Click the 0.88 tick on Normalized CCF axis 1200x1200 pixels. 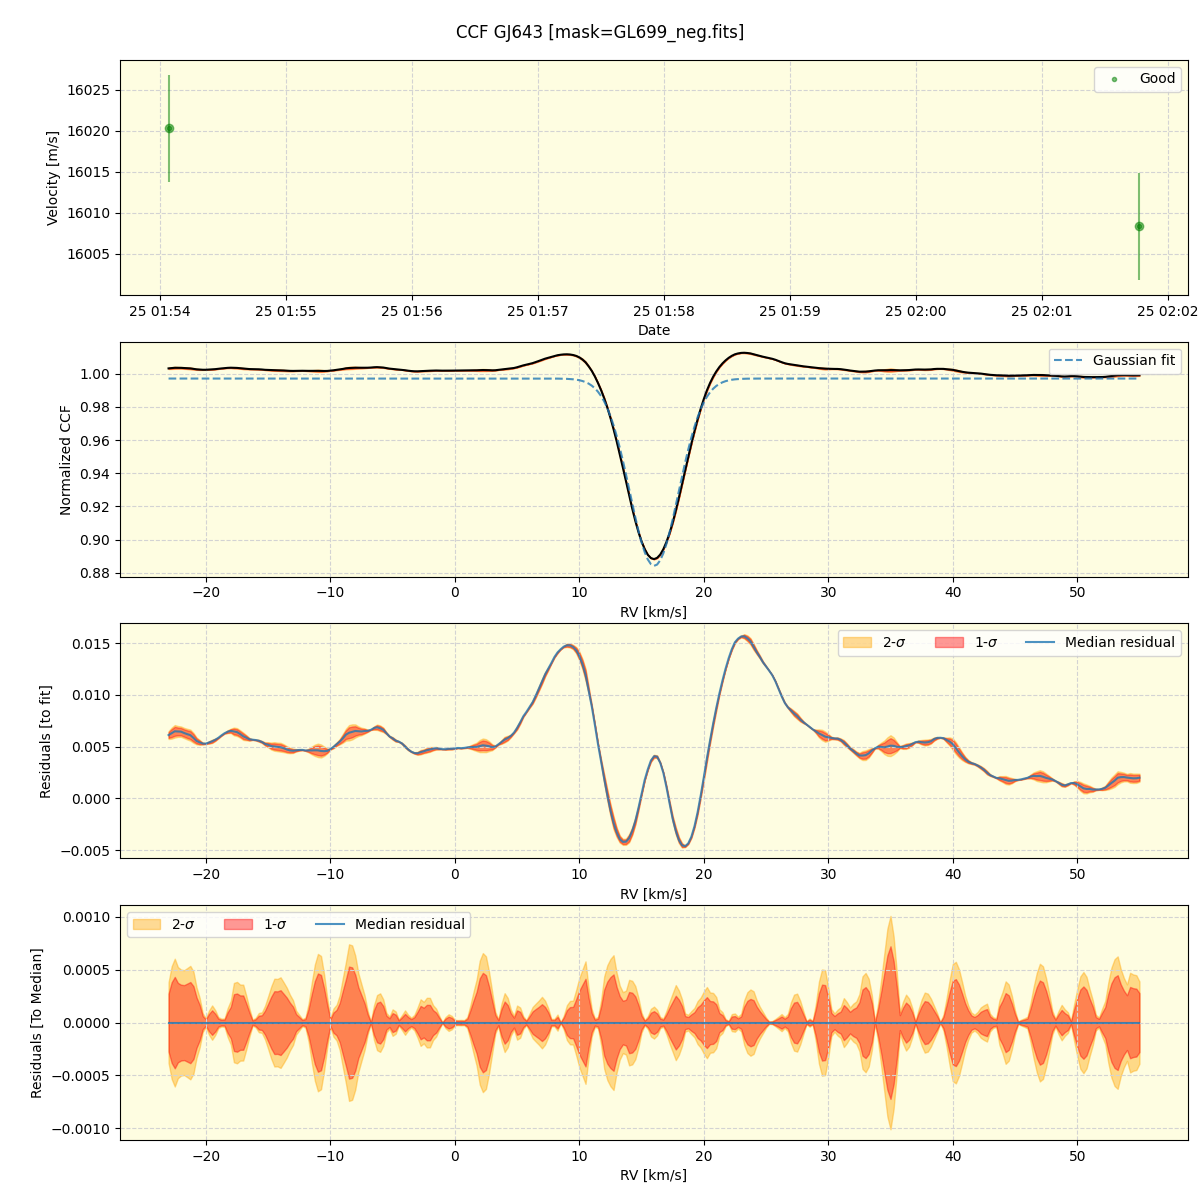(95, 573)
